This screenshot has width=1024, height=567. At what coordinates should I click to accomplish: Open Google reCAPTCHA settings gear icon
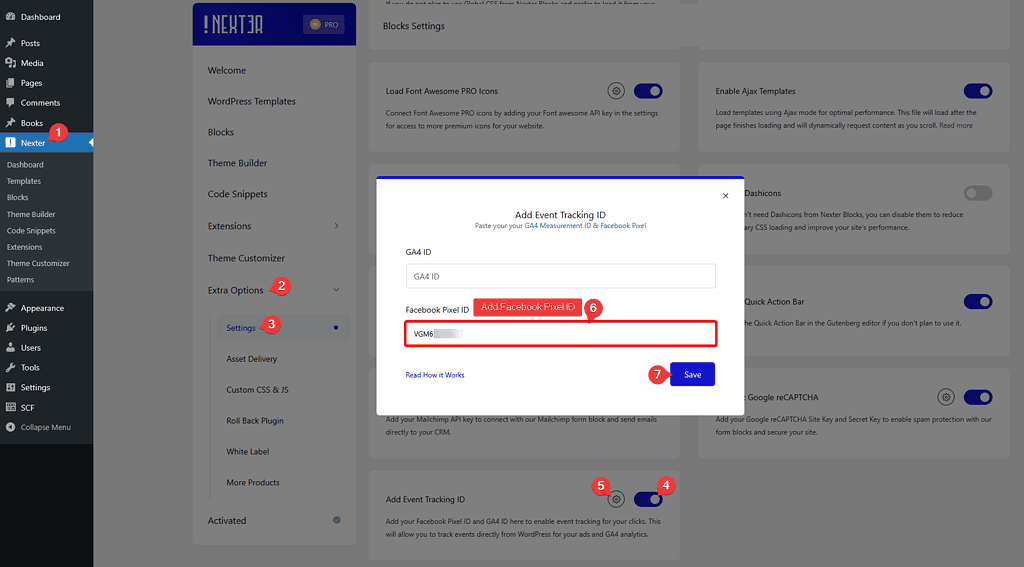click(x=946, y=397)
